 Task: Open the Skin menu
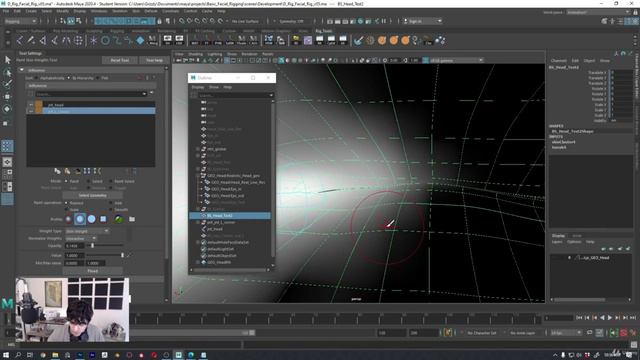click(136, 11)
